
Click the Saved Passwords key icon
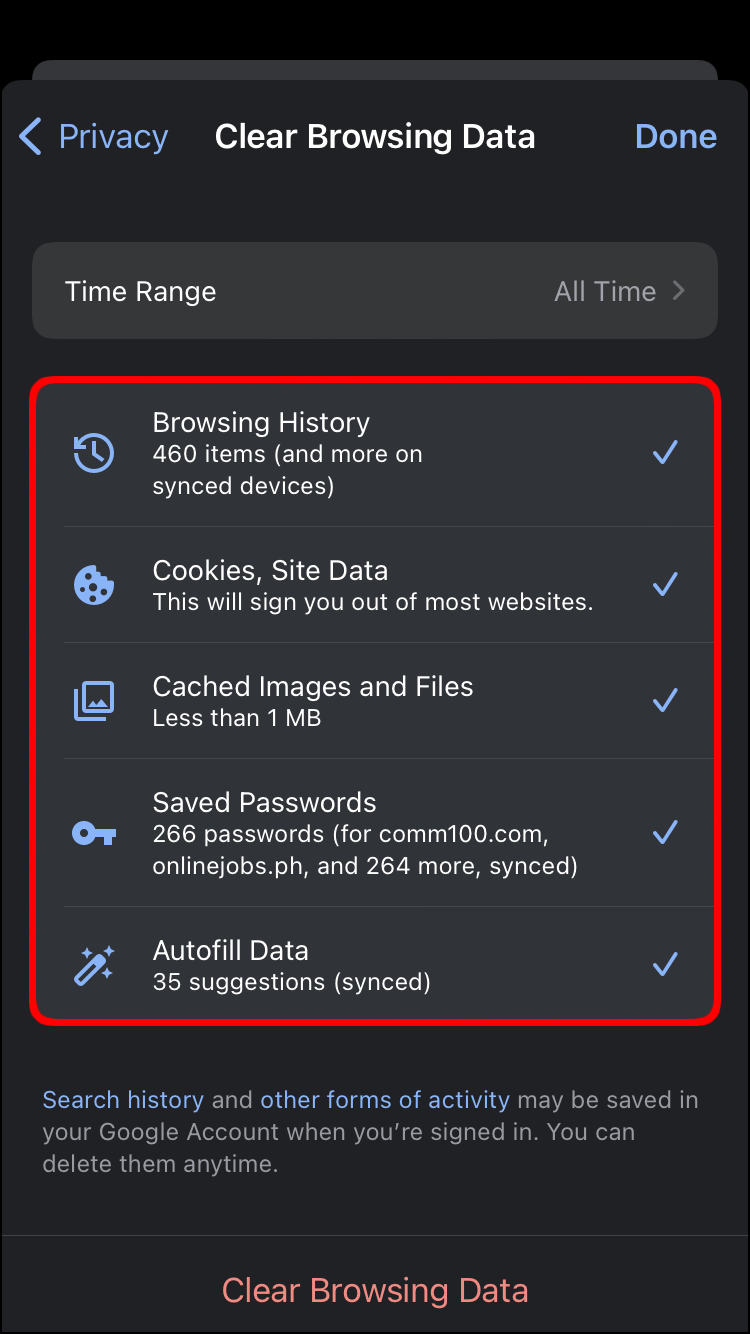coord(94,833)
